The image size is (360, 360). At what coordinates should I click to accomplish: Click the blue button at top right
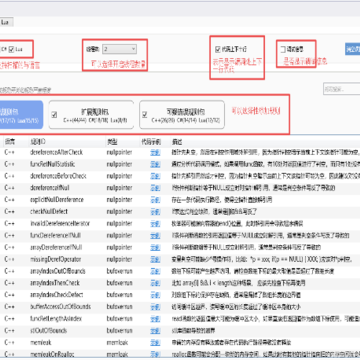[353, 49]
